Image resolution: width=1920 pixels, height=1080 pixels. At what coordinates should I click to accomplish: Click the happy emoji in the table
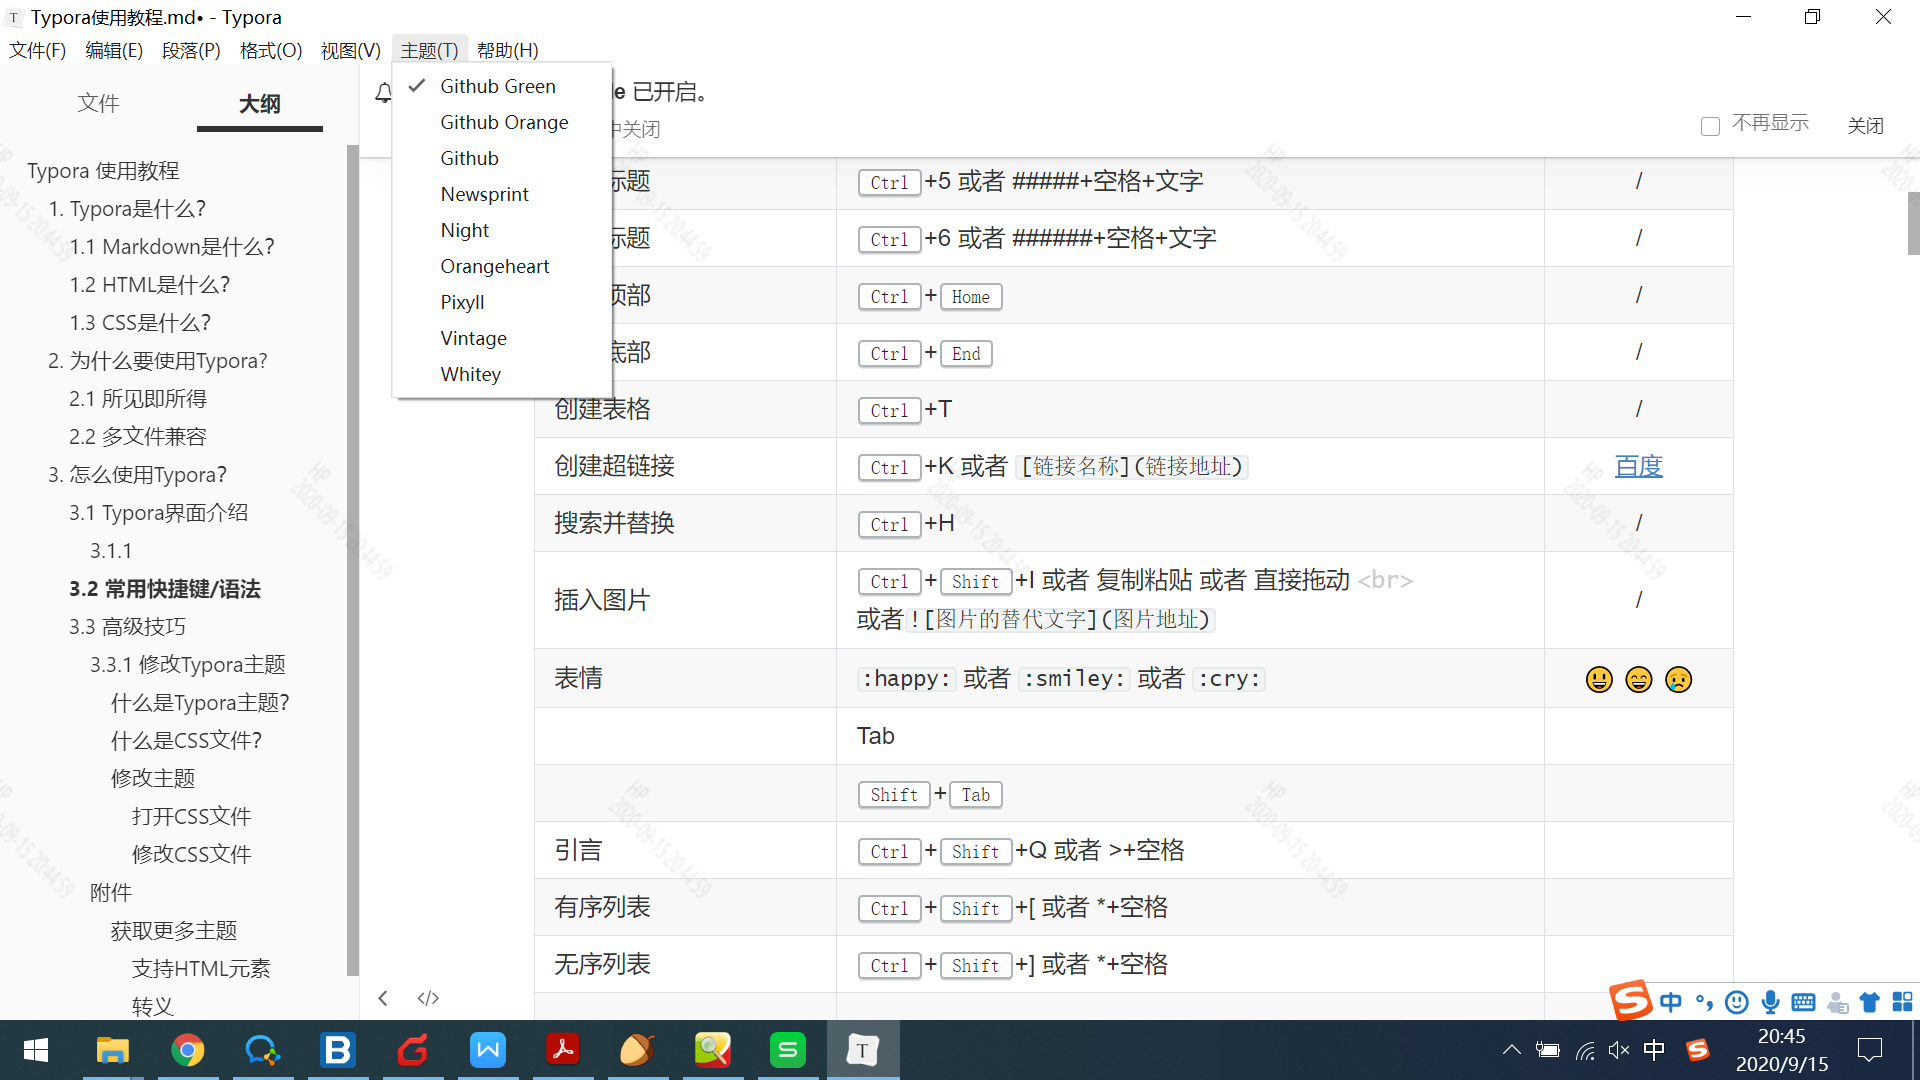tap(1599, 679)
